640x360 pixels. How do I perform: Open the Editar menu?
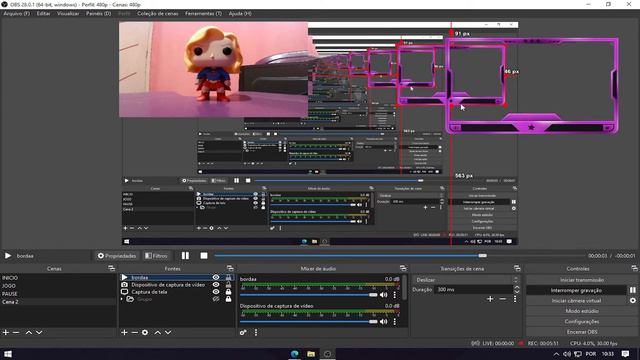pos(43,13)
